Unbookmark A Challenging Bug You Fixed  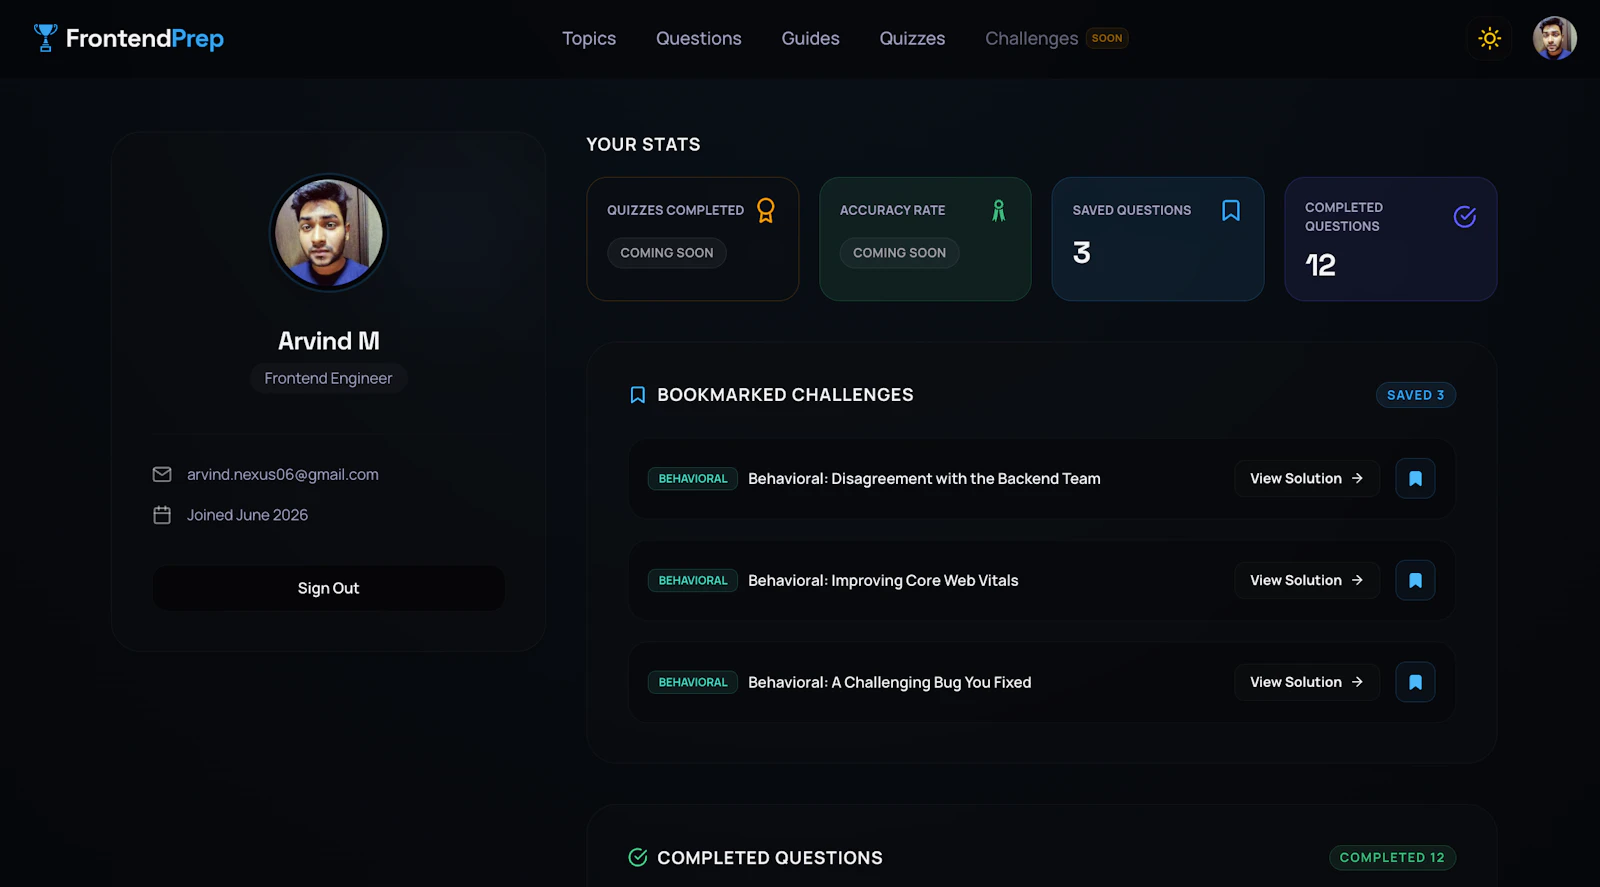(1415, 682)
